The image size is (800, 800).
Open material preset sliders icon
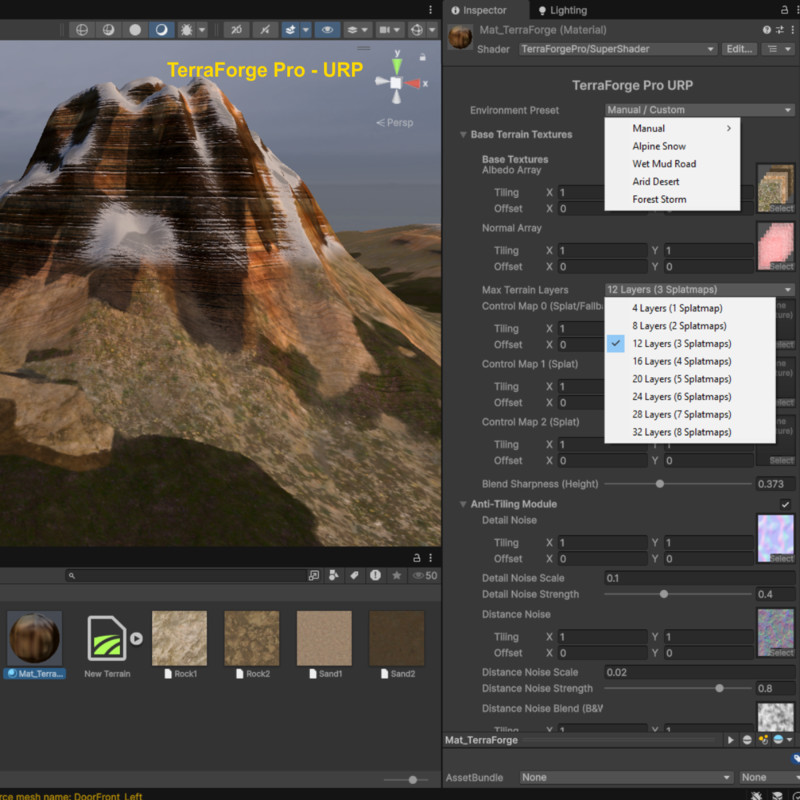(780, 30)
